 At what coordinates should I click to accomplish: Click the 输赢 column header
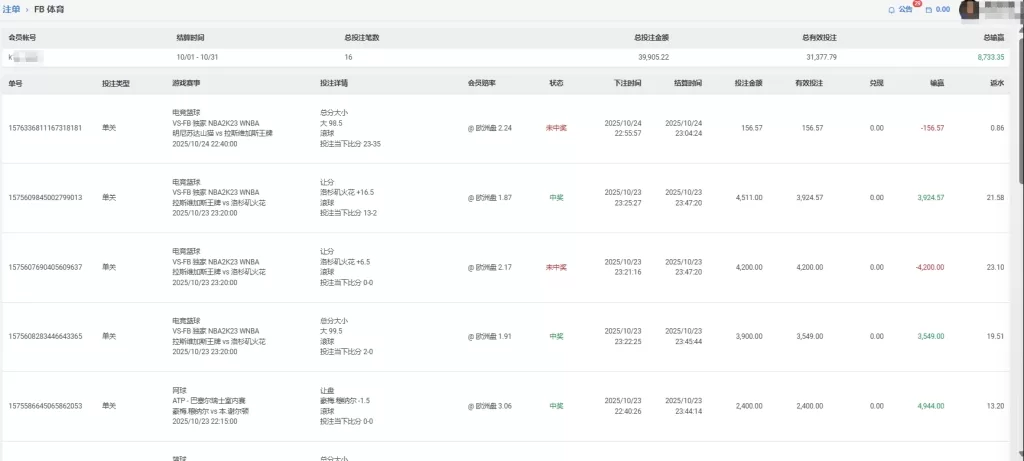pos(937,83)
